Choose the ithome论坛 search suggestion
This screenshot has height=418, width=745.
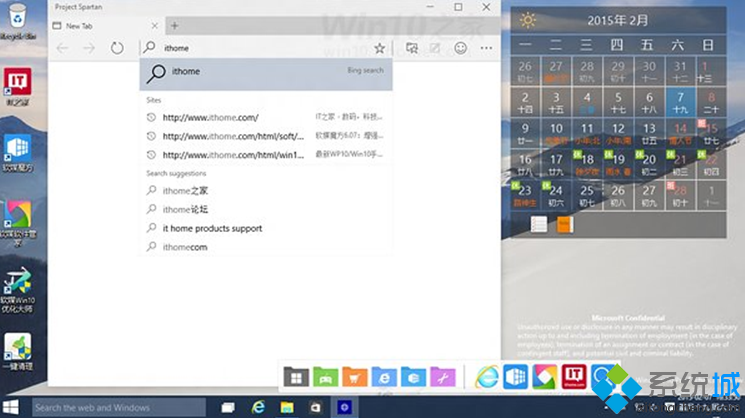click(x=266, y=209)
